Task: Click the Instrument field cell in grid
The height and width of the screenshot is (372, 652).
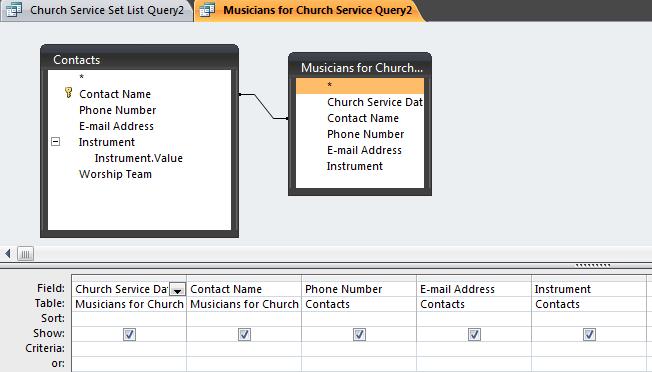Action: pos(589,289)
